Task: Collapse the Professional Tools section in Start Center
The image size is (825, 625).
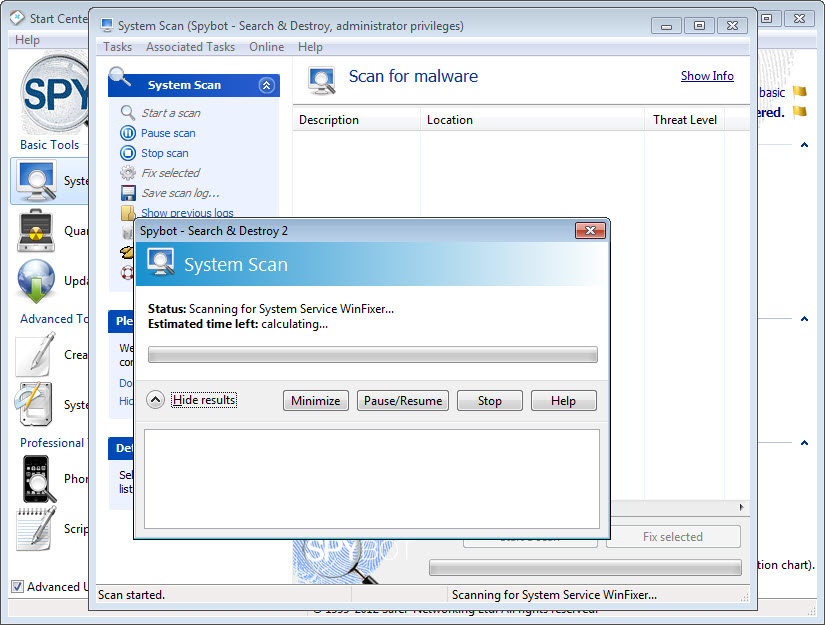Action: tap(804, 443)
